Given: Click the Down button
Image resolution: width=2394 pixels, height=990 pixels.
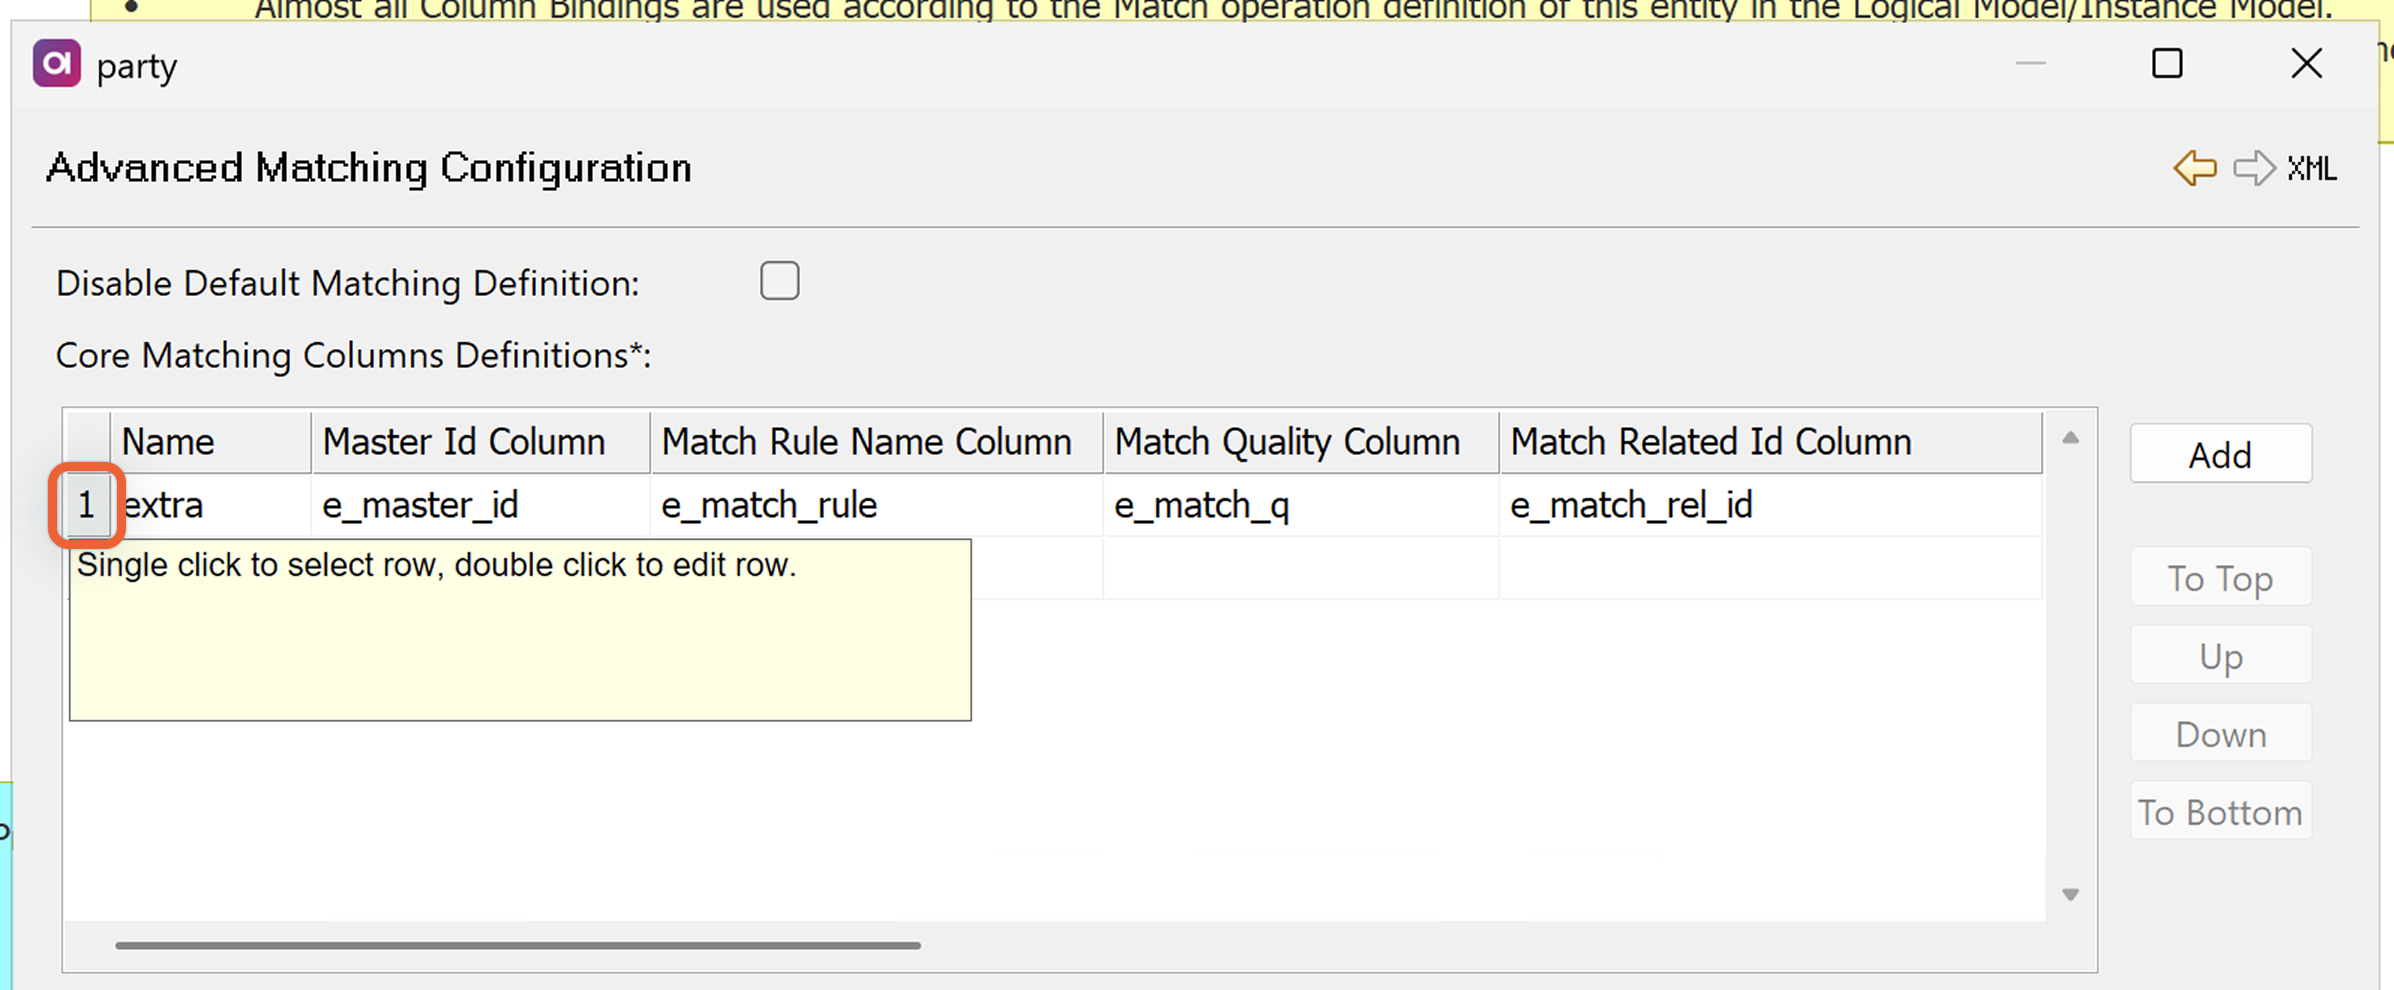Looking at the screenshot, I should tap(2220, 733).
